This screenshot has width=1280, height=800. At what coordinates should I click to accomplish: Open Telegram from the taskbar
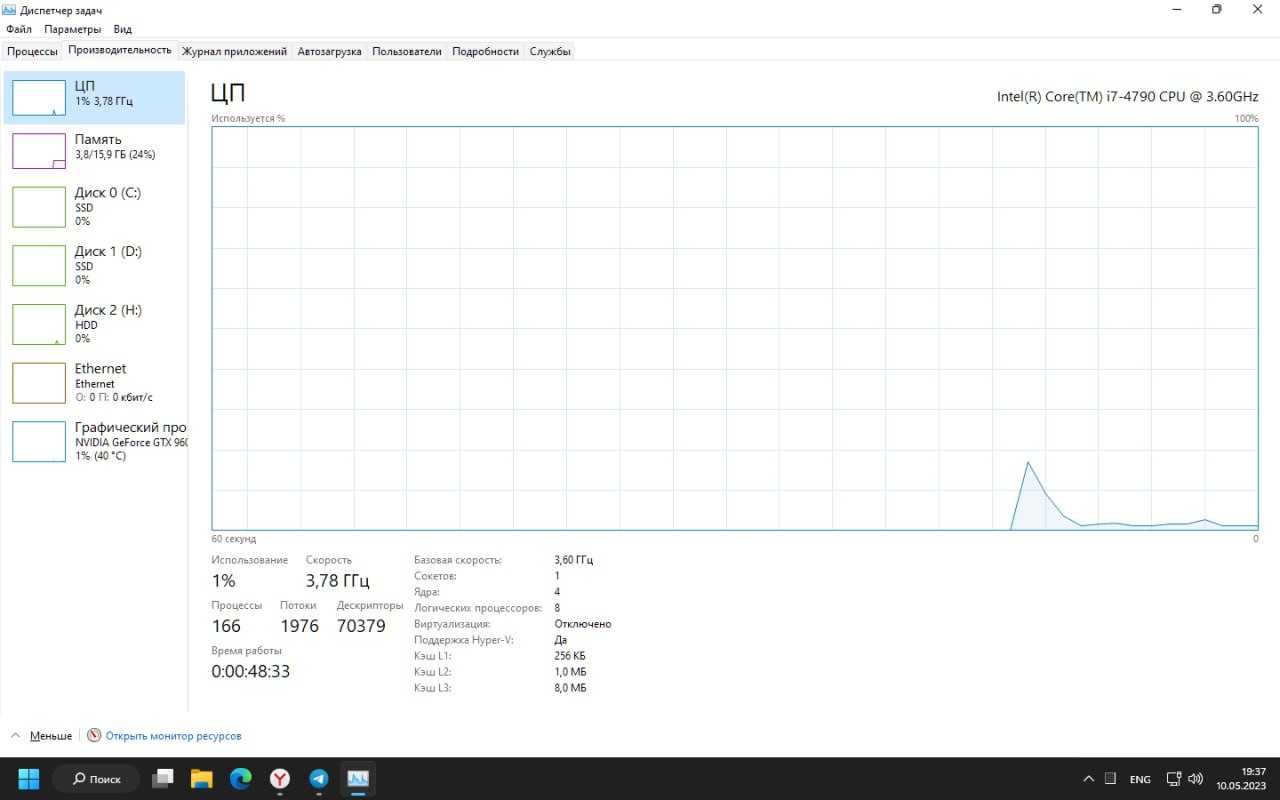[x=319, y=778]
